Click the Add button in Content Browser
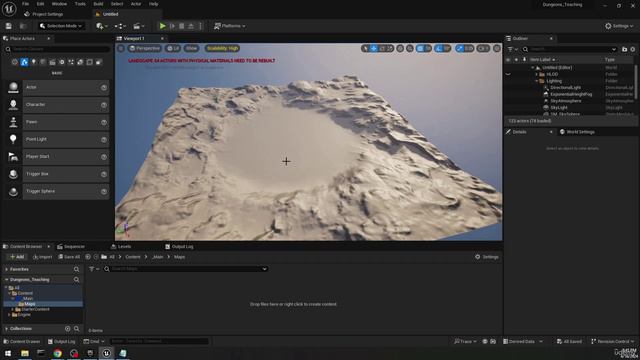This screenshot has height=360, width=640. pos(17,257)
